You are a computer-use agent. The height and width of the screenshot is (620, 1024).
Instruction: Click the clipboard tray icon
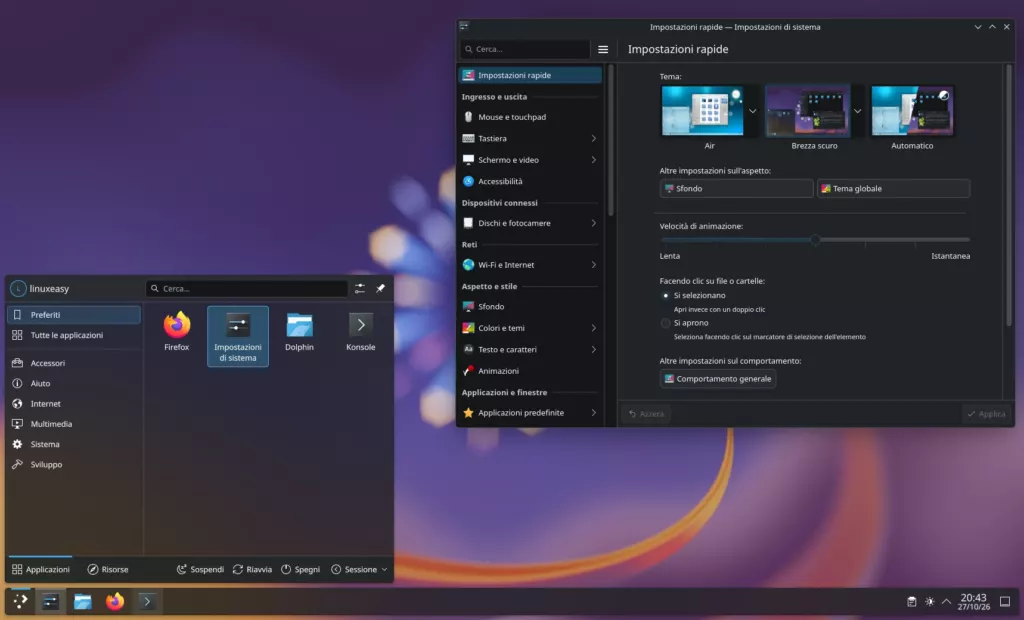[x=912, y=602]
